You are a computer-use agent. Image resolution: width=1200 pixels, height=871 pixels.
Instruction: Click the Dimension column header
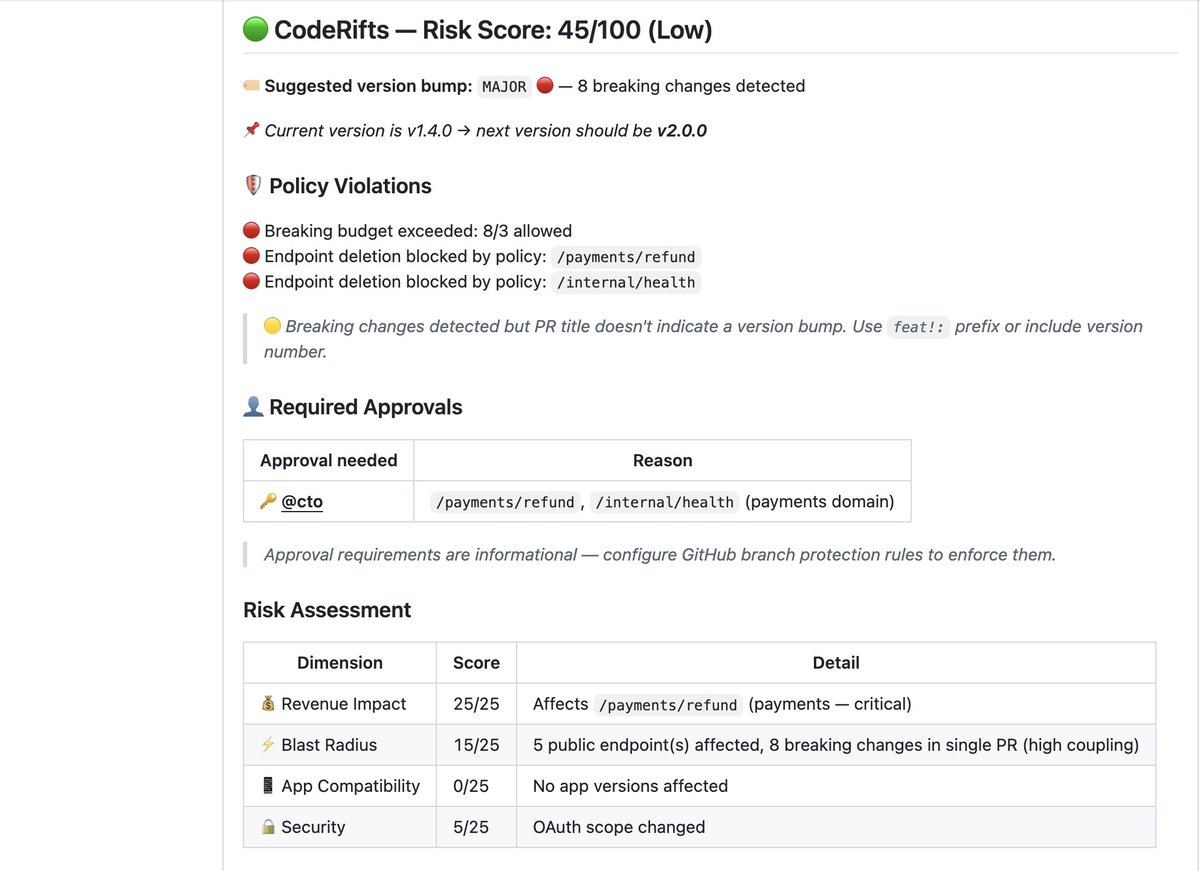tap(340, 662)
